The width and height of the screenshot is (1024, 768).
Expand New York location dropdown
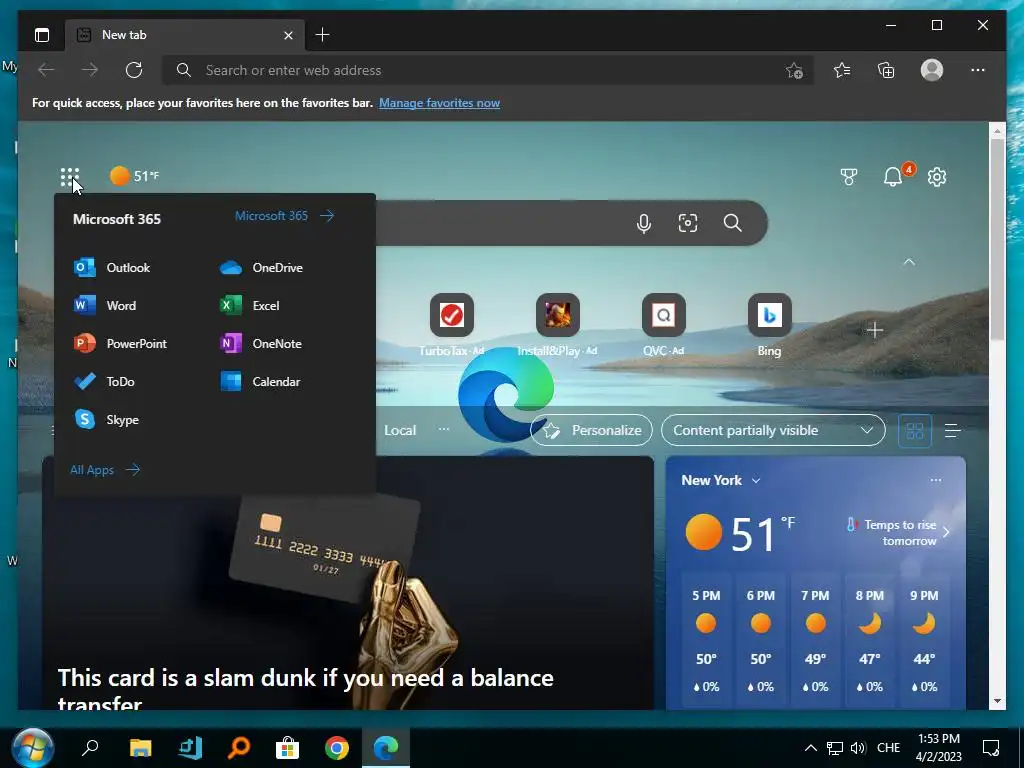[x=756, y=481]
